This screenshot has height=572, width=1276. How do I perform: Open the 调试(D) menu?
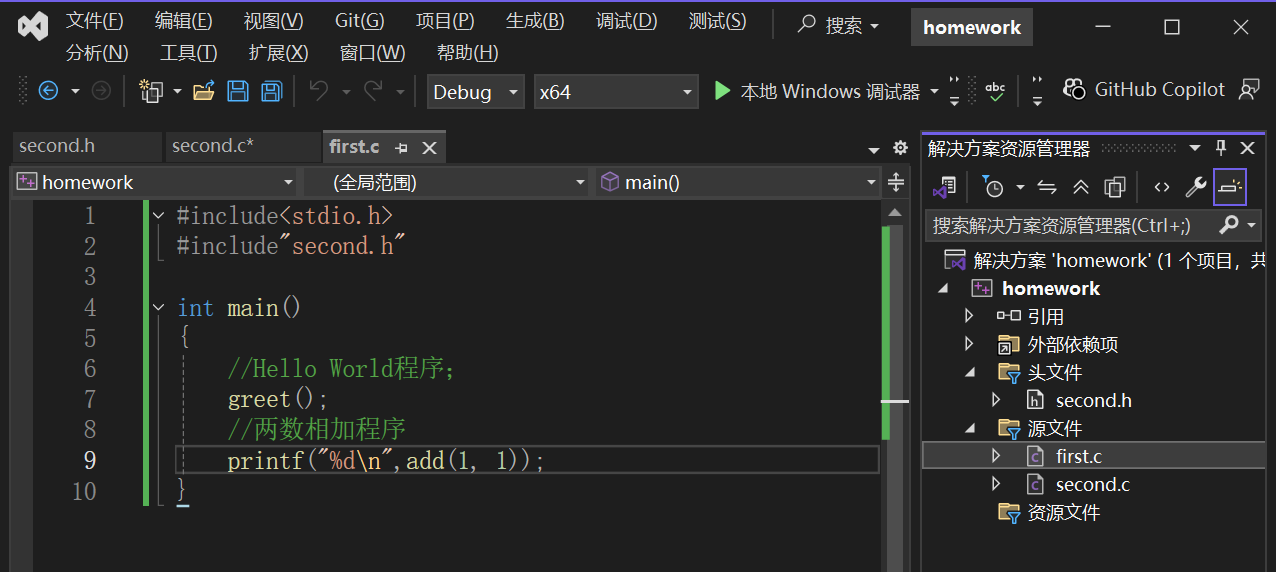[x=627, y=21]
